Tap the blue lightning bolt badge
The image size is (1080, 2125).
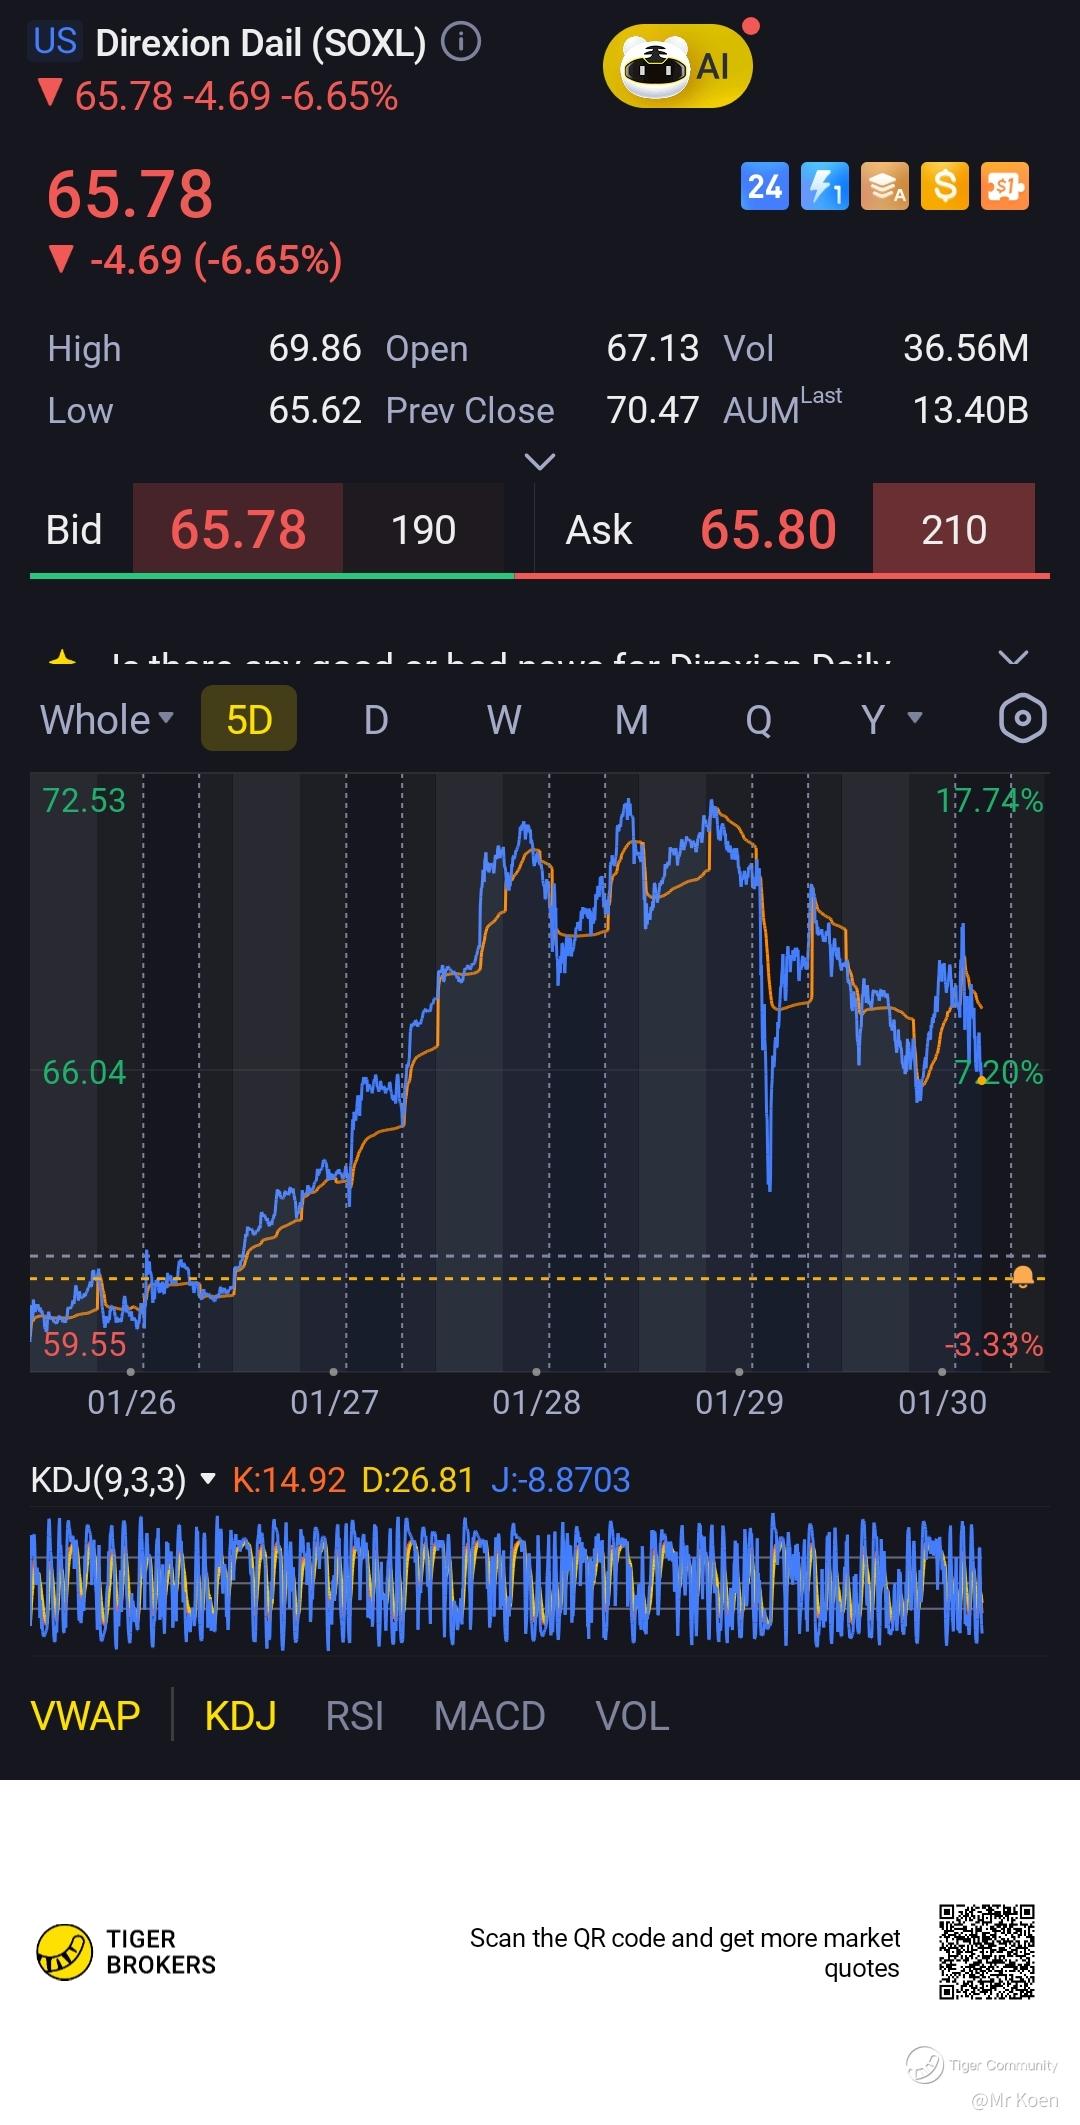824,186
